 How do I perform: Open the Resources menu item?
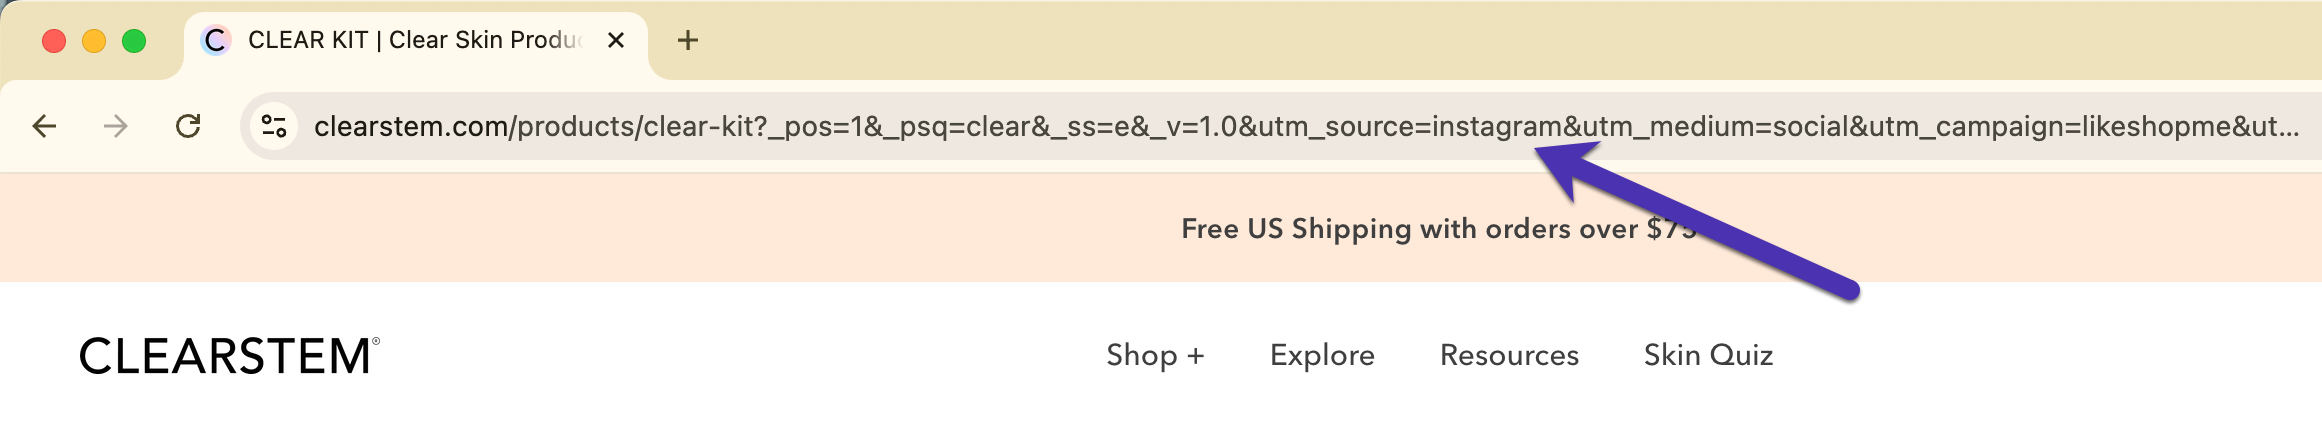pos(1509,355)
